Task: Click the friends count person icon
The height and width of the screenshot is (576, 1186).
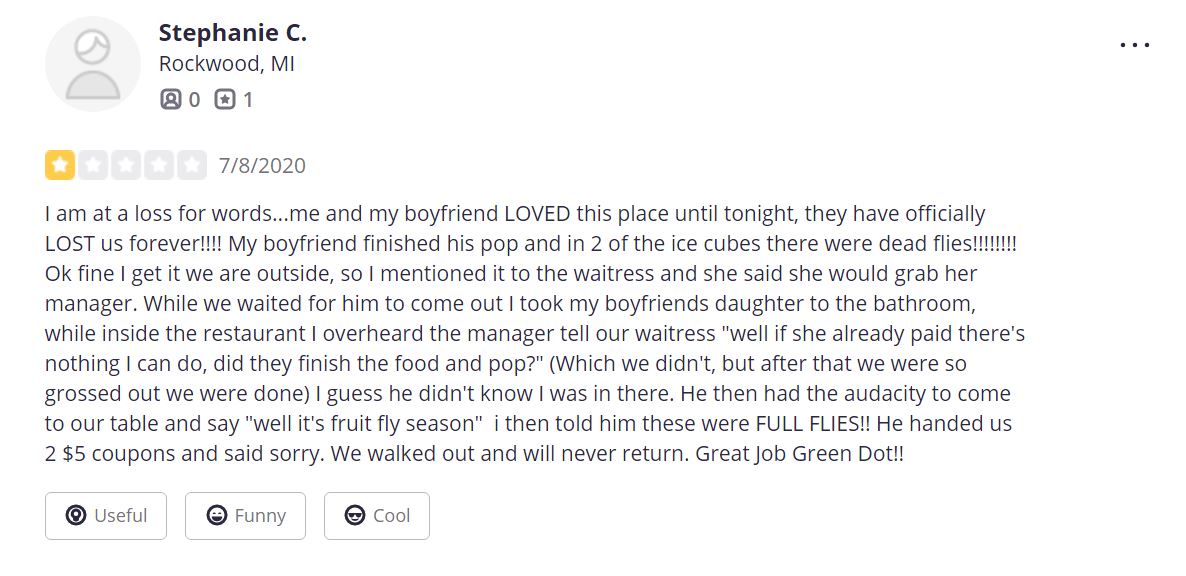Action: [x=171, y=99]
